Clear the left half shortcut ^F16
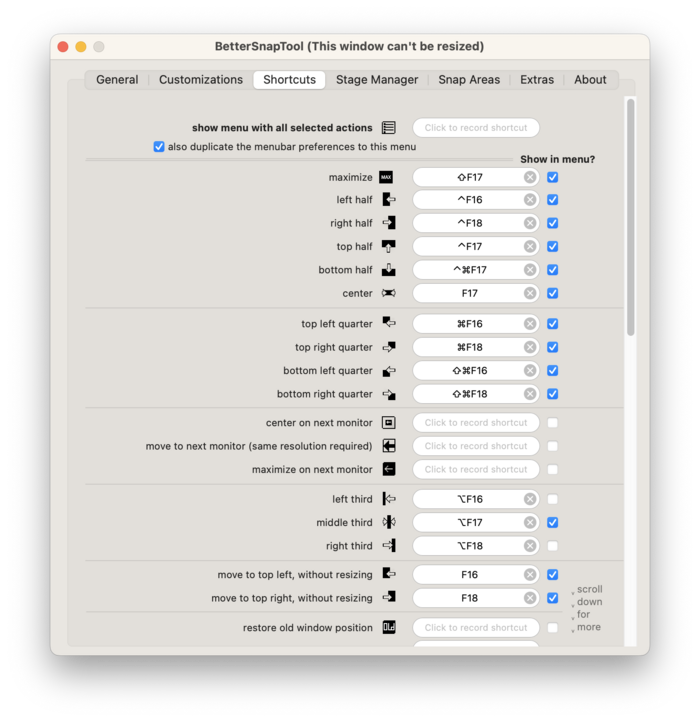Image resolution: width=700 pixels, height=722 pixels. click(530, 200)
